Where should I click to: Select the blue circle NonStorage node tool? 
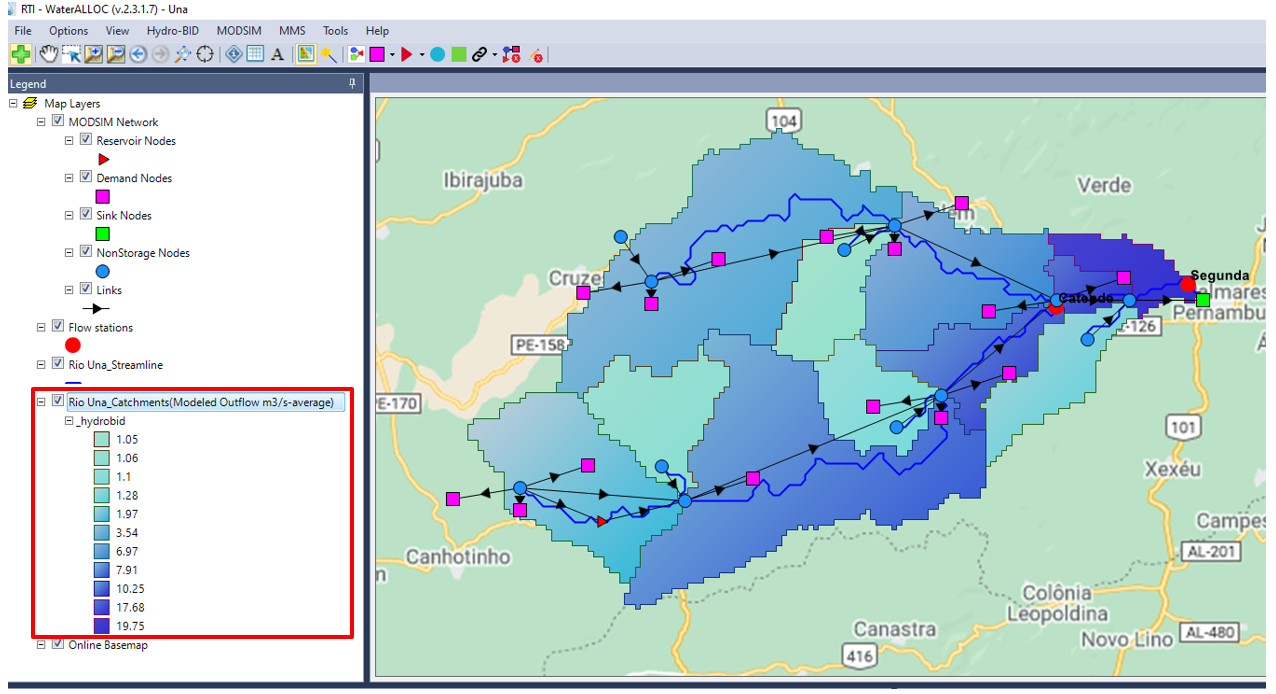tap(437, 54)
